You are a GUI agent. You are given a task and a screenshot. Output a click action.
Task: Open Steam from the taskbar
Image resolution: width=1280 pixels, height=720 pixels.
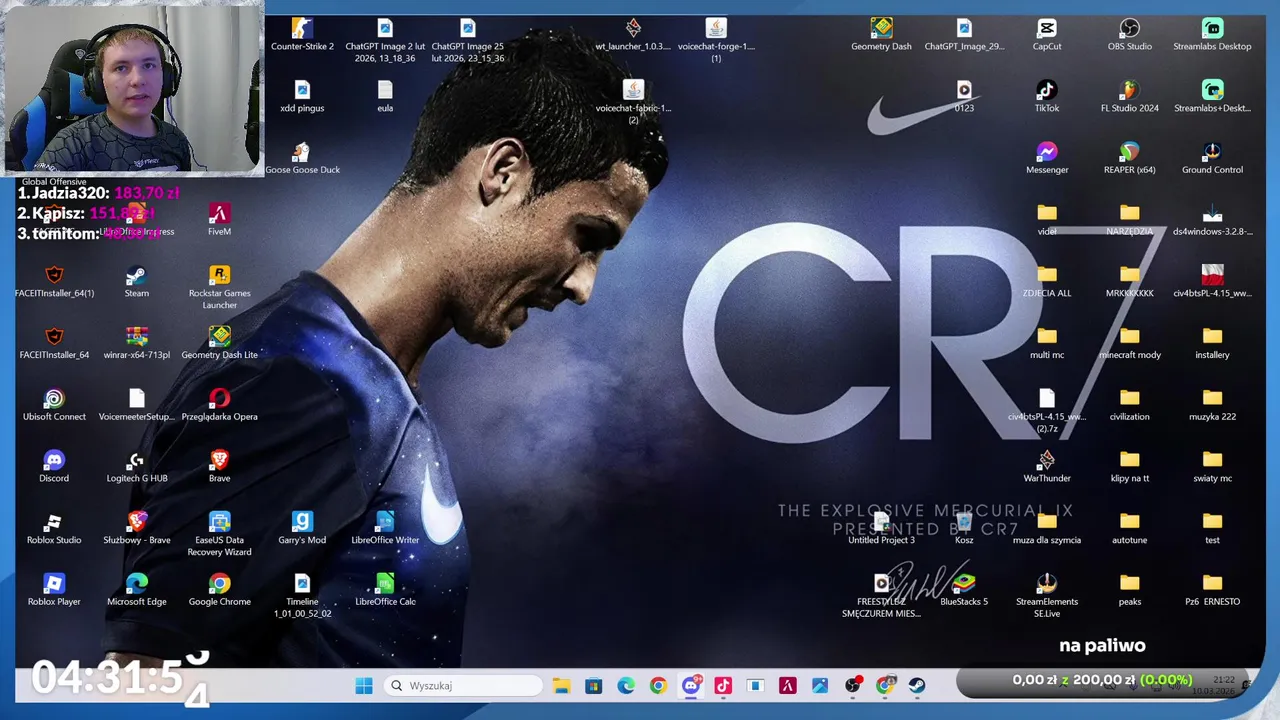[x=917, y=685]
